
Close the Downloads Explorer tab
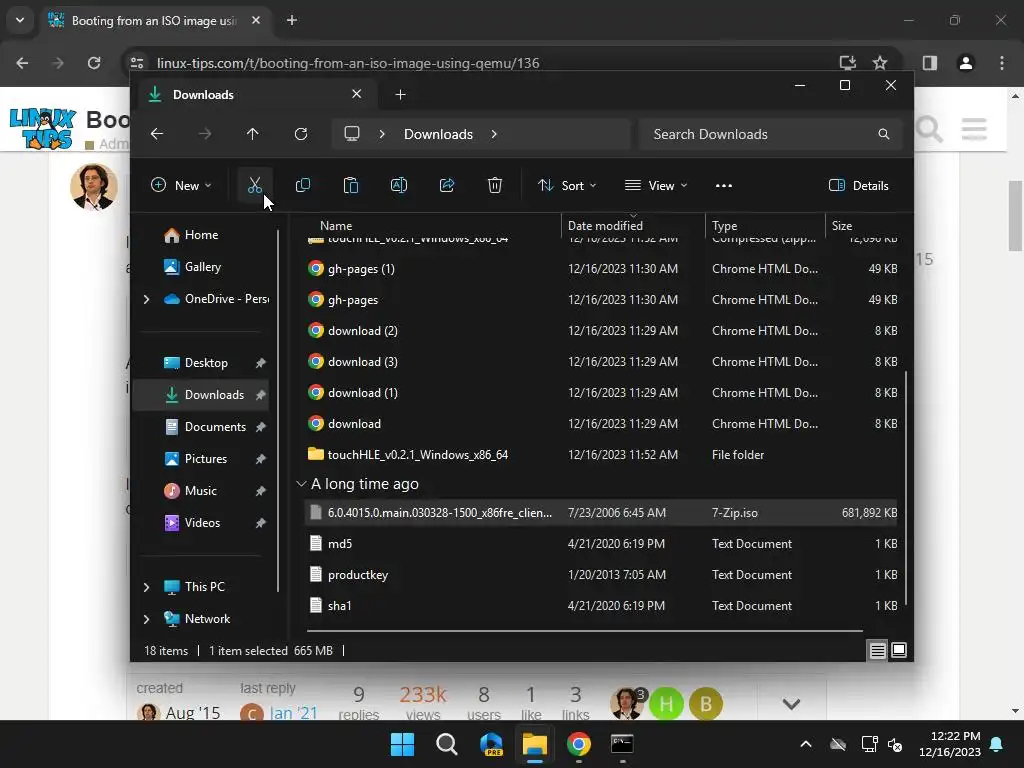point(357,94)
